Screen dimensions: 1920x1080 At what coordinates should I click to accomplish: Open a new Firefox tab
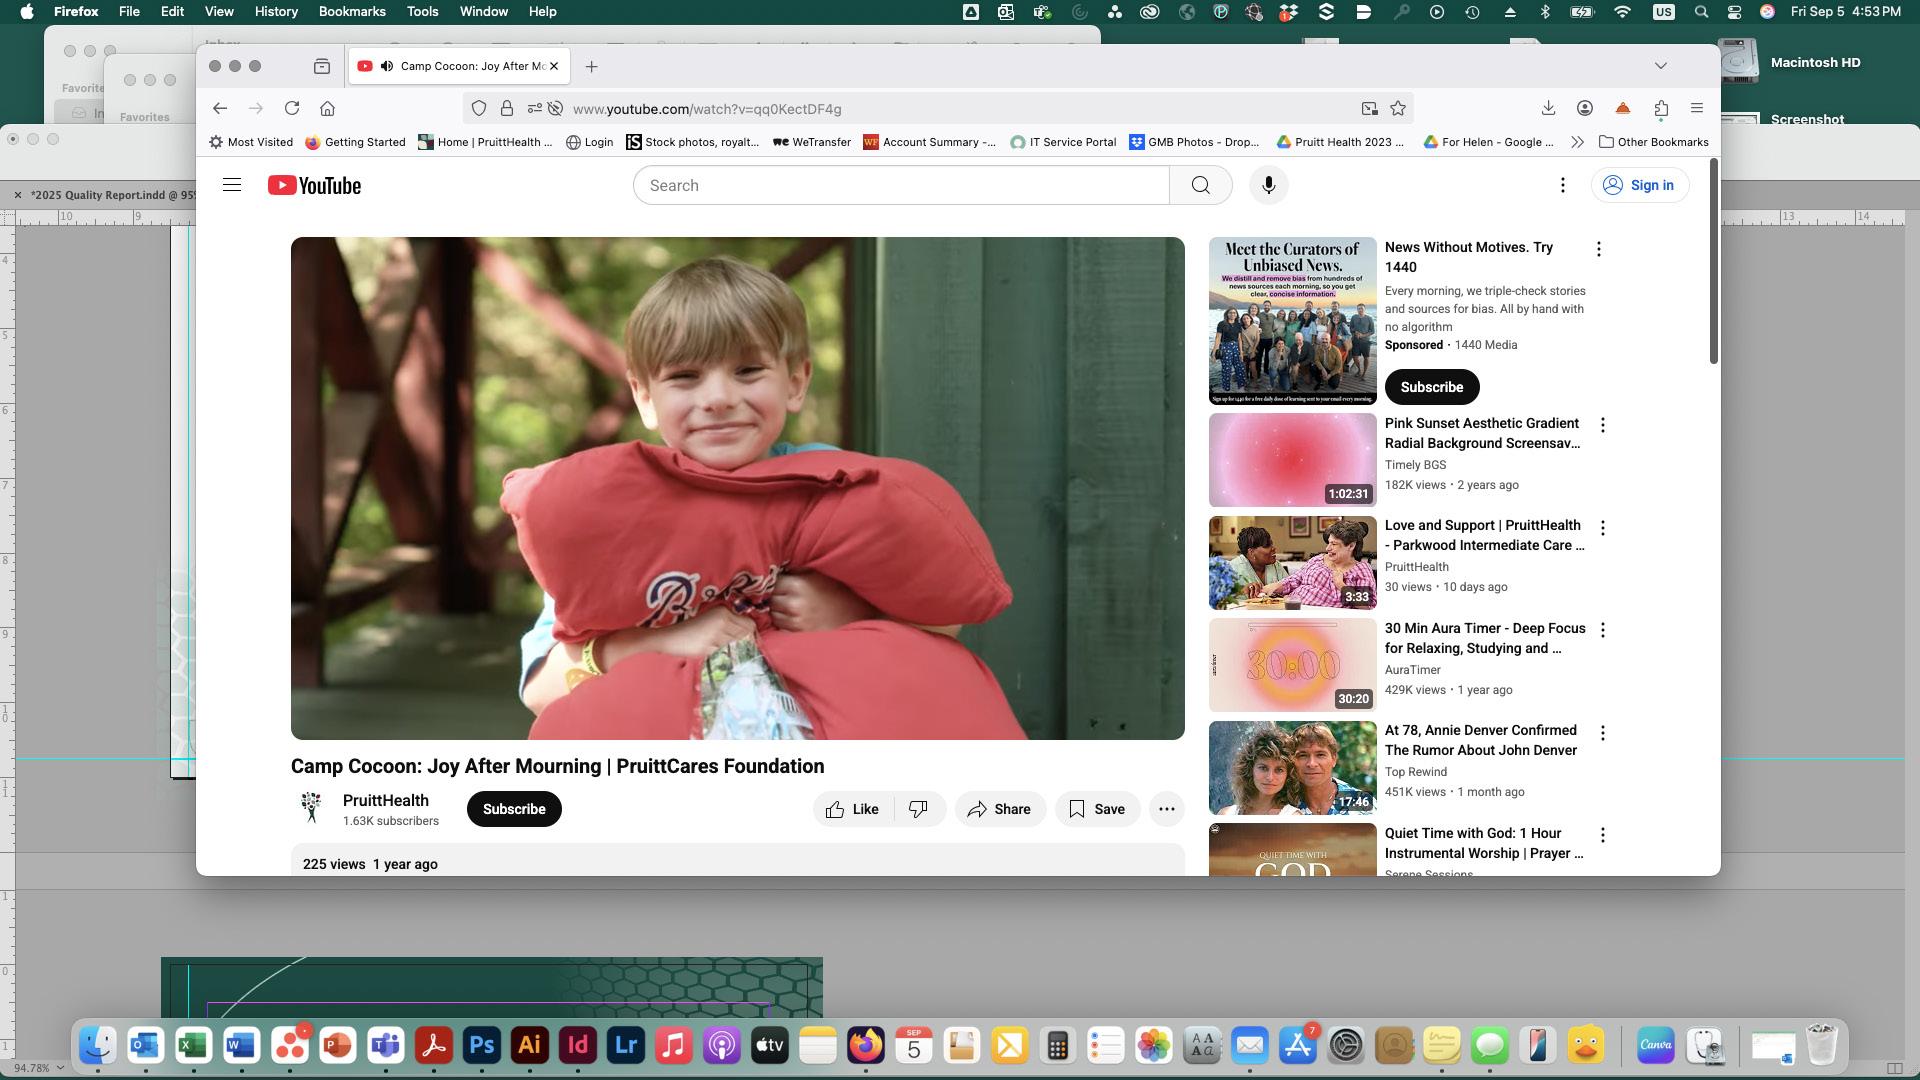591,66
